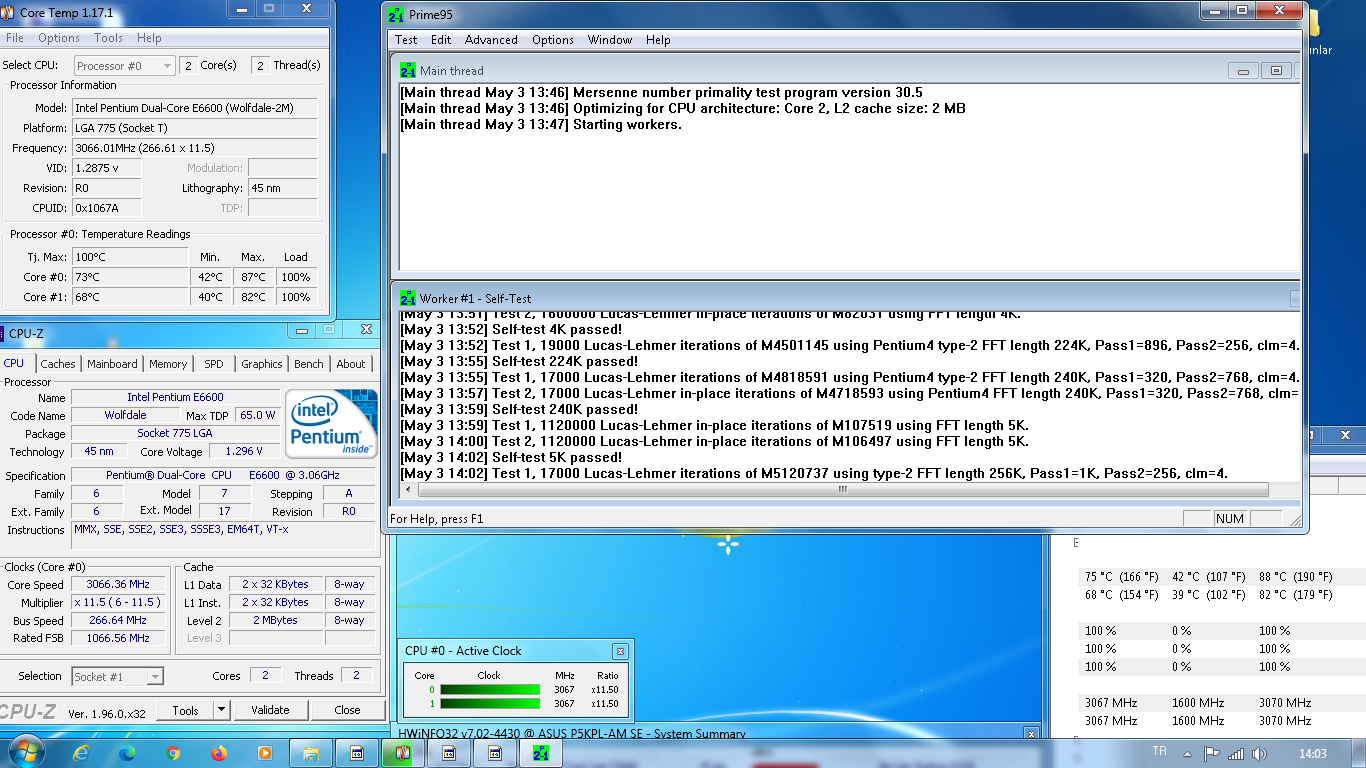Click the TR language indicator in taskbar
The width and height of the screenshot is (1366, 768).
pos(1159,751)
